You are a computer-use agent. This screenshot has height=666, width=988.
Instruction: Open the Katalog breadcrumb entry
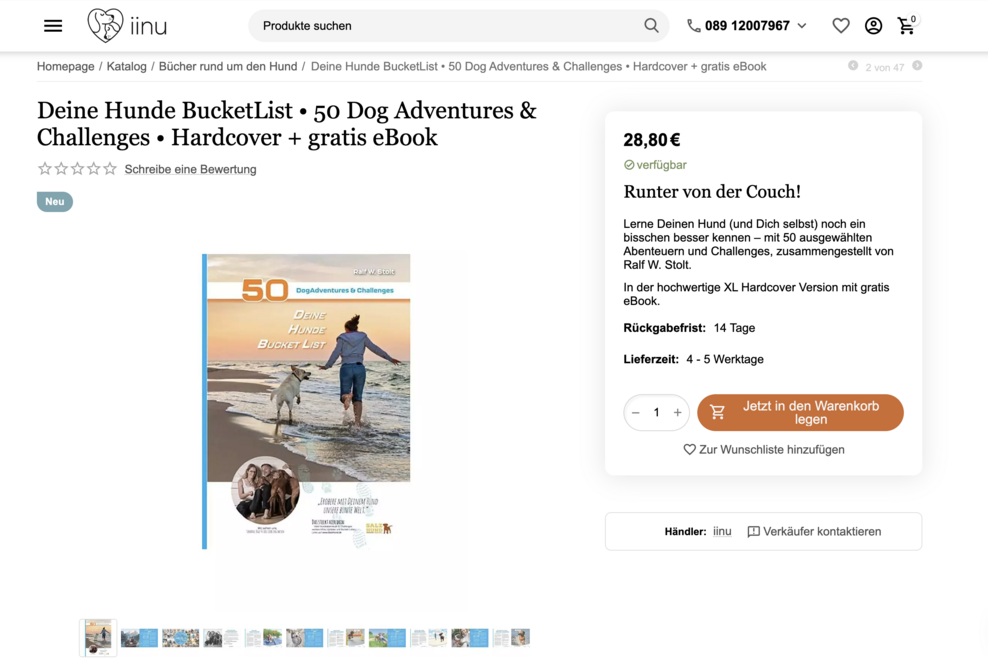pos(126,66)
